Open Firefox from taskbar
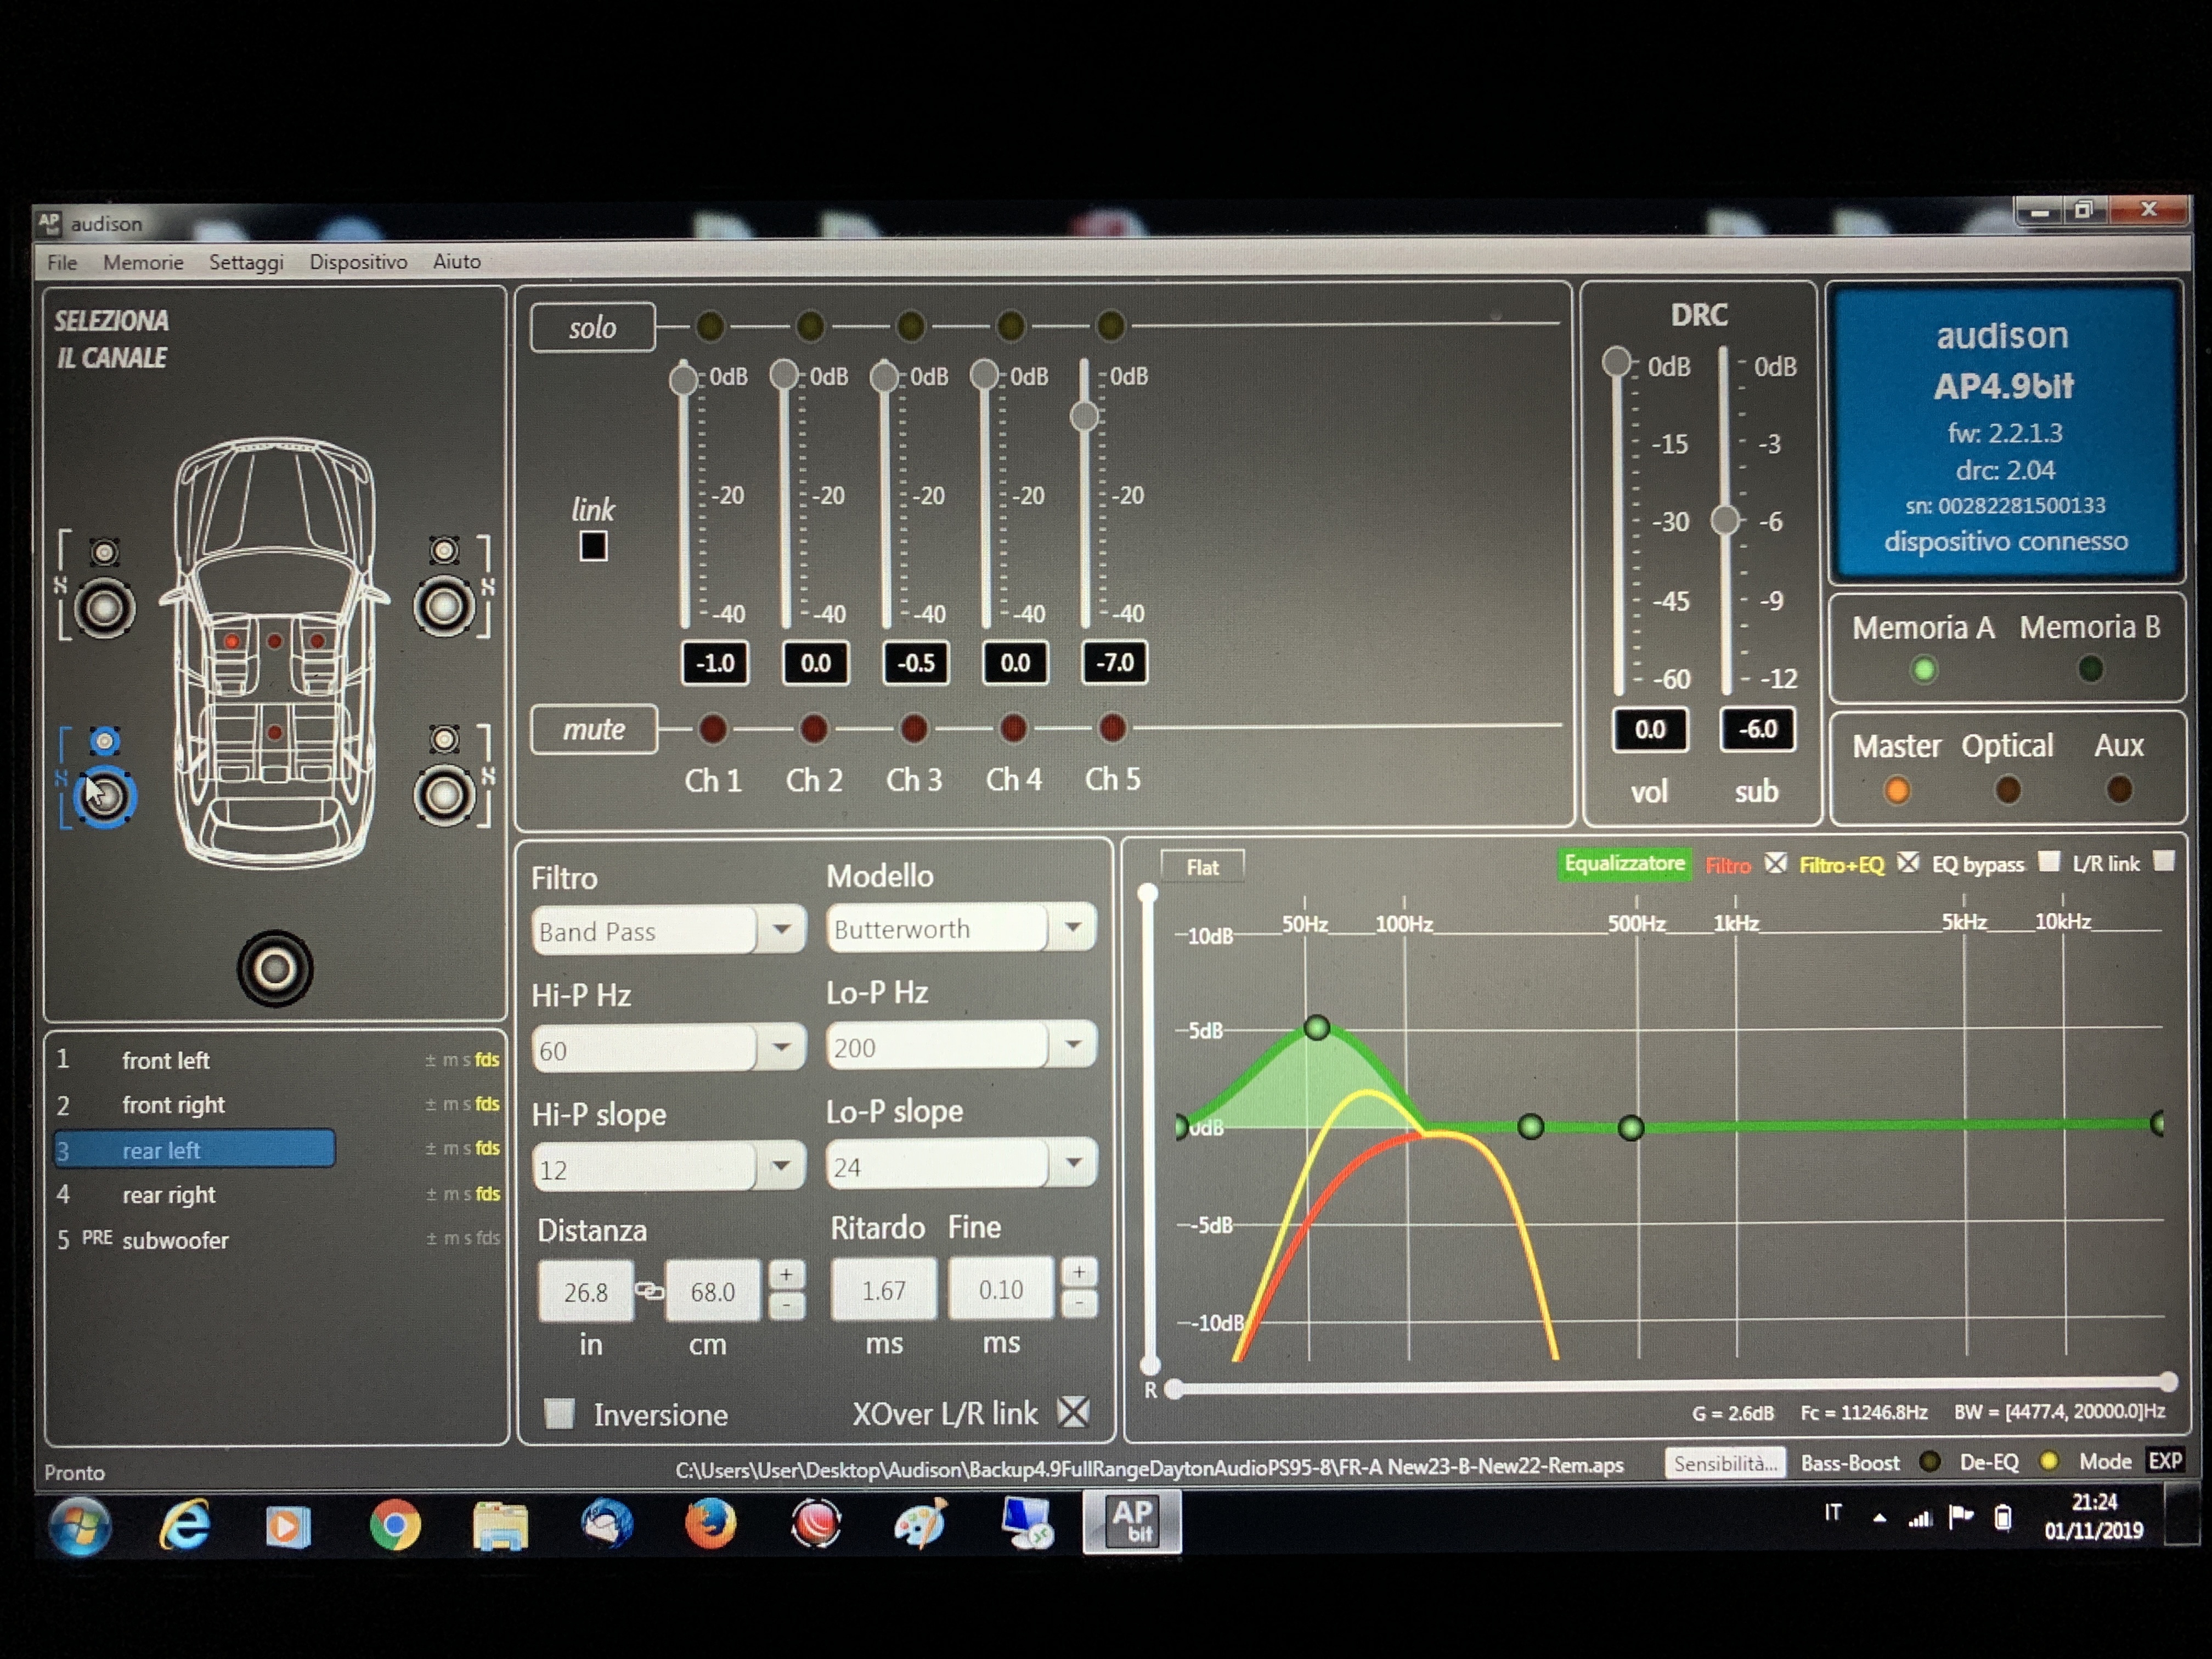This screenshot has width=2212, height=1659. (x=710, y=1525)
